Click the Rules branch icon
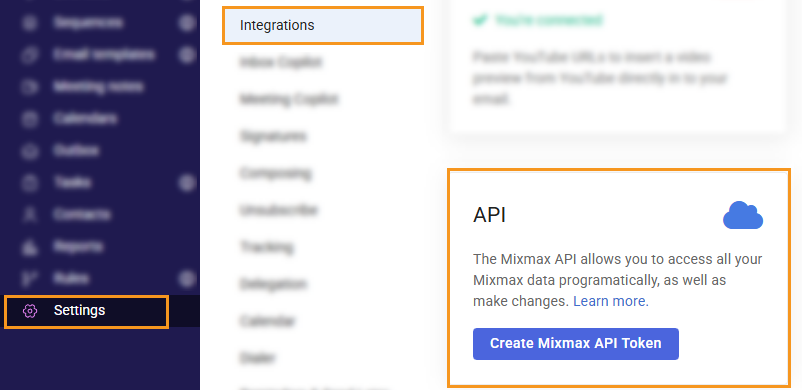802x390 pixels. [x=30, y=278]
